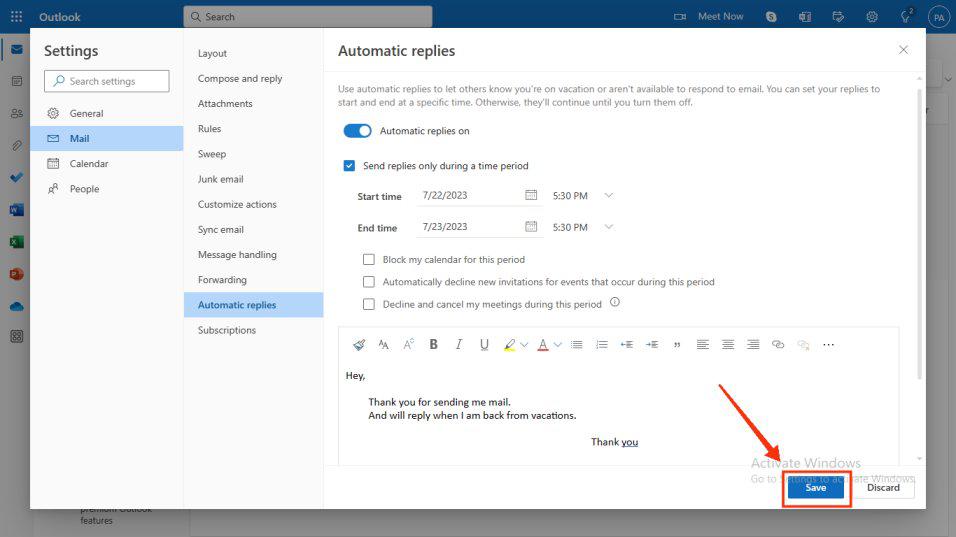Expand the End time 5:30 PM dropdown
This screenshot has width=956, height=537.
coord(608,227)
